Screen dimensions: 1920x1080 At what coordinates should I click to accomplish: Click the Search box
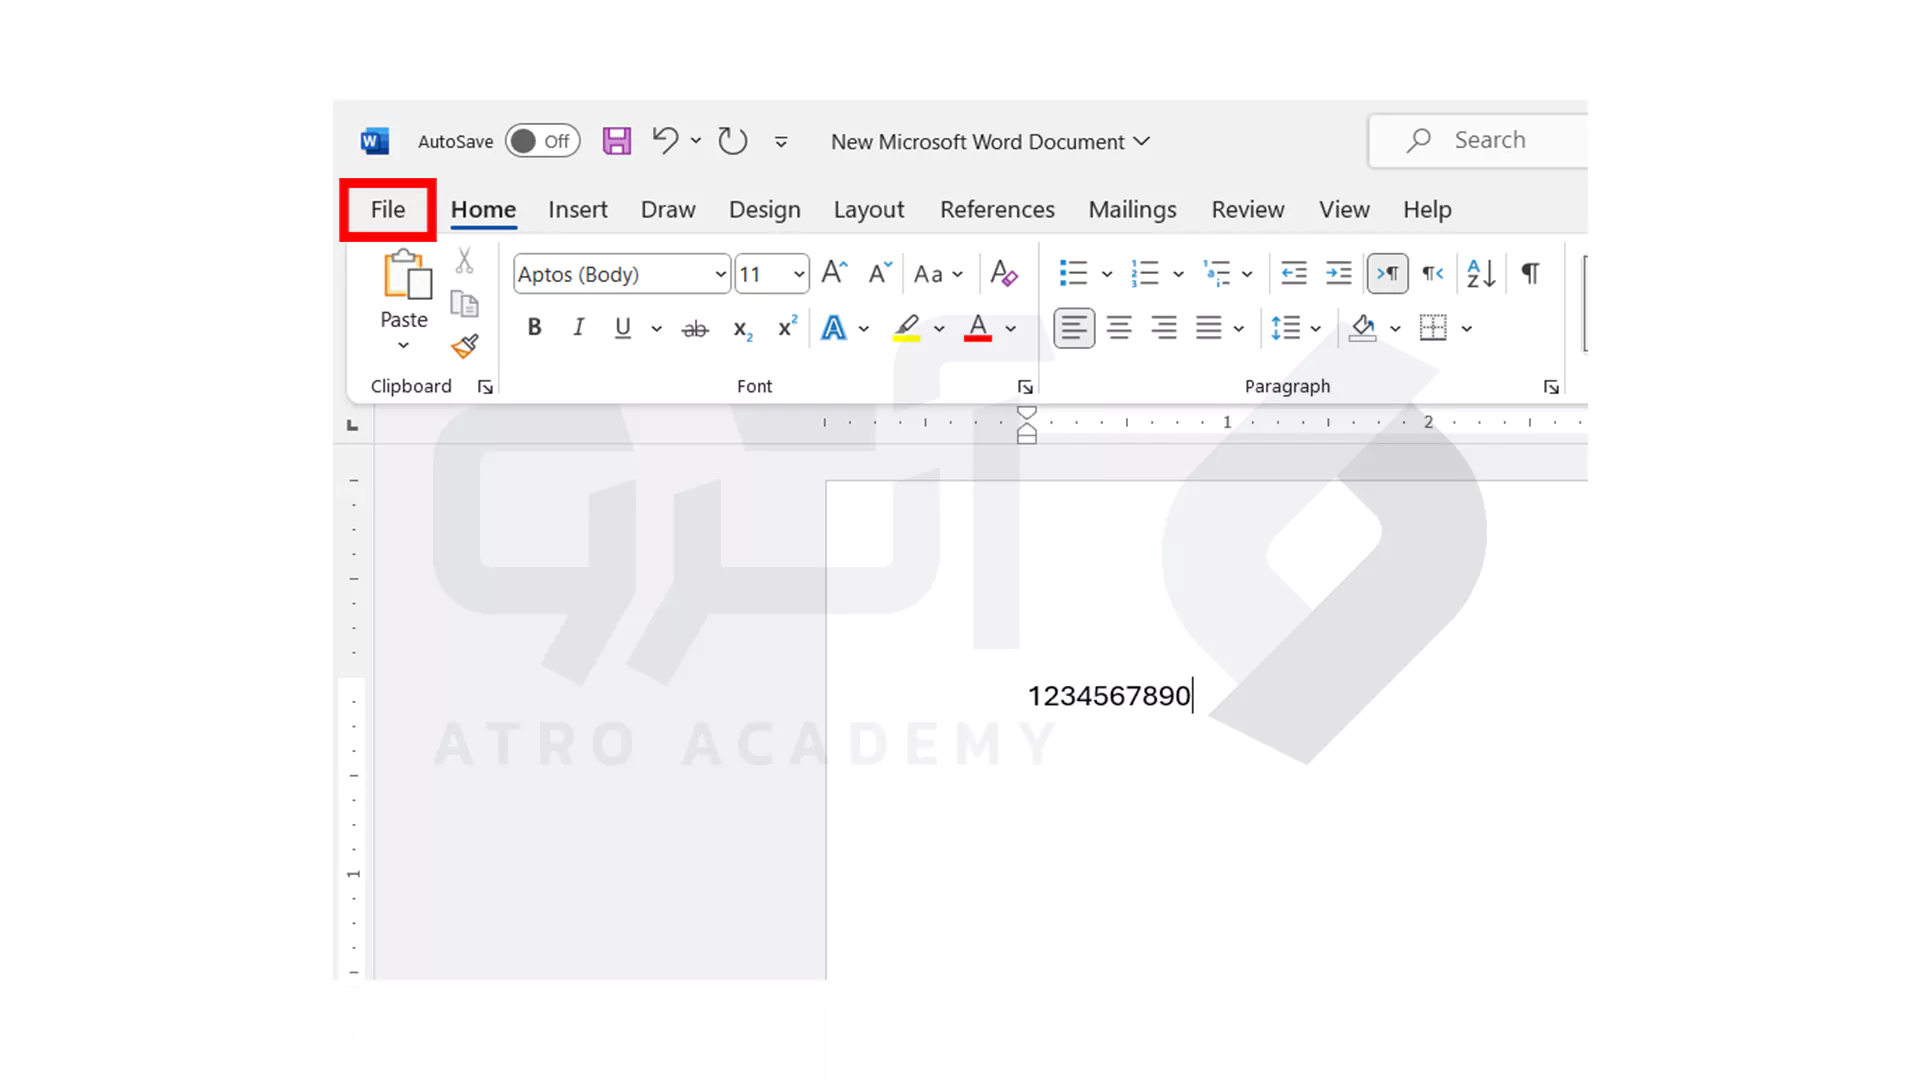tap(1489, 140)
